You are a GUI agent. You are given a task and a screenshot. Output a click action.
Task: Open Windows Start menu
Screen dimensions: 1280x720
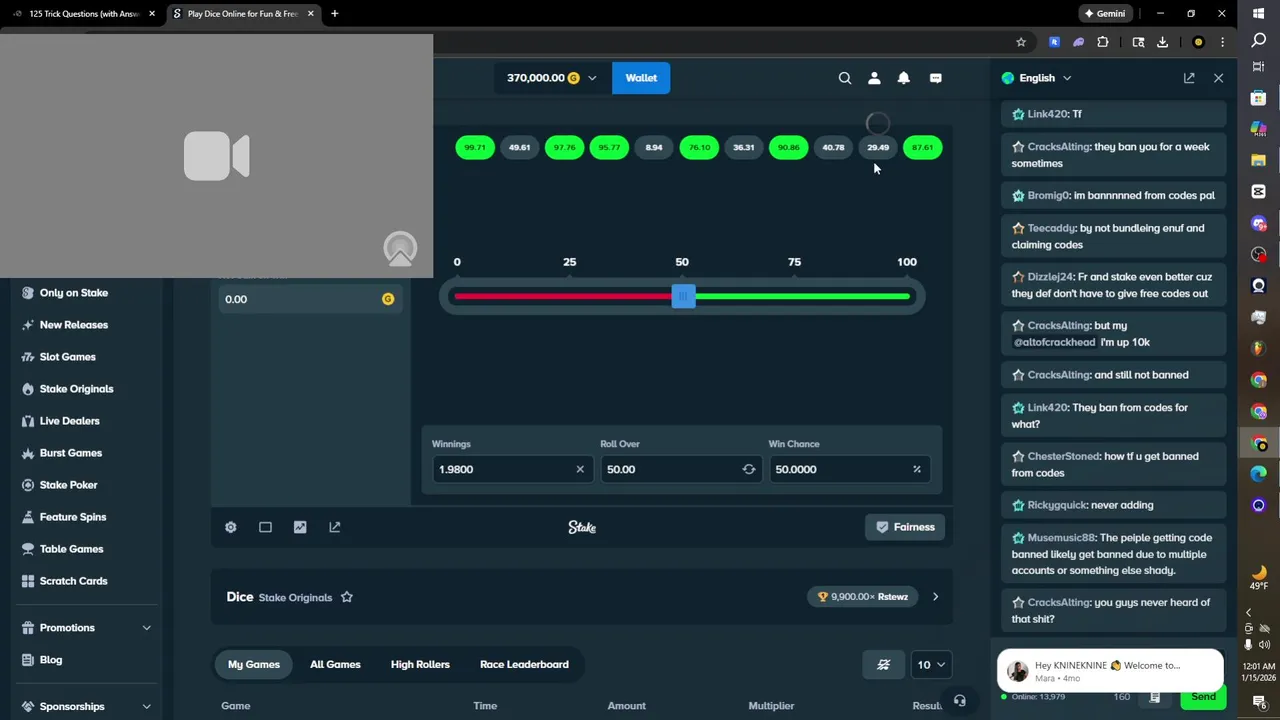[1259, 13]
